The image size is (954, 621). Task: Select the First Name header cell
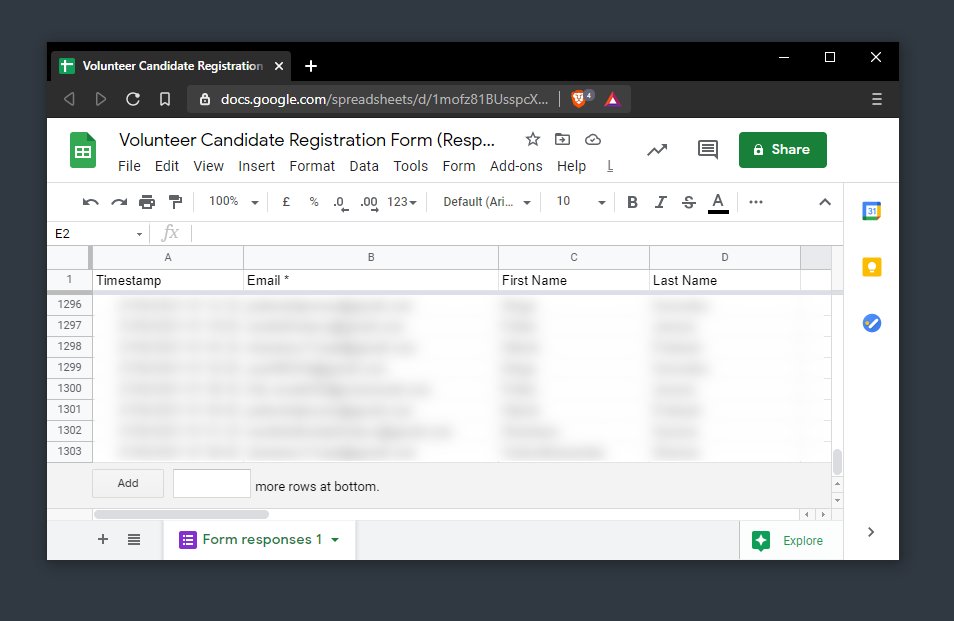(x=574, y=280)
